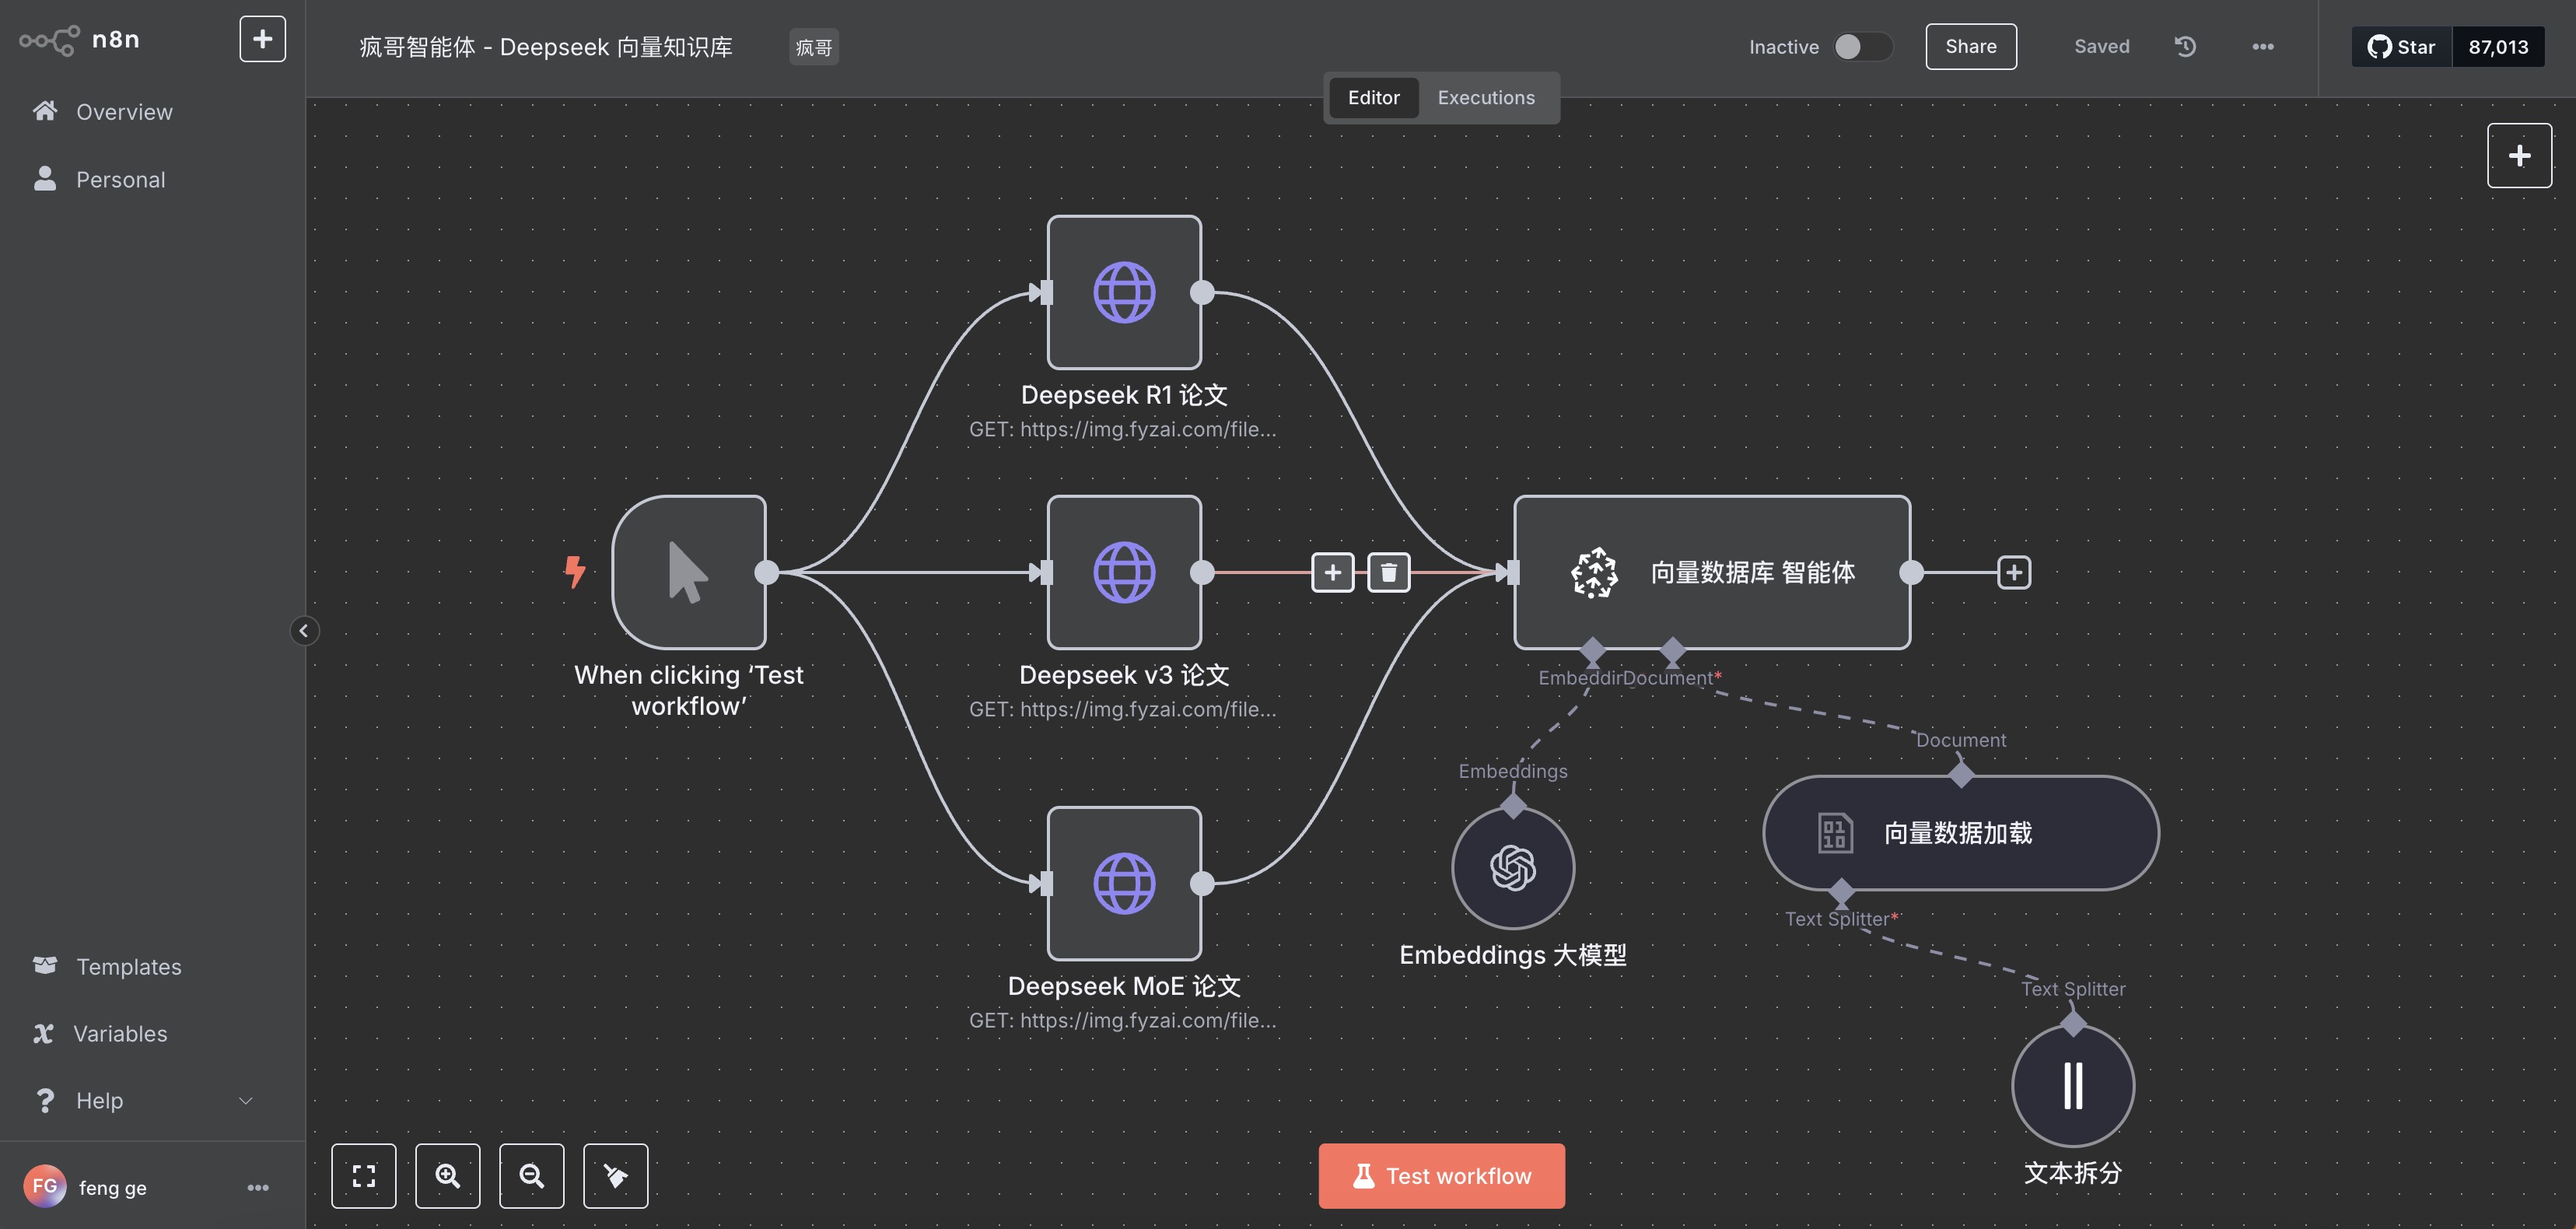Select the 向量数据加载 node
The width and height of the screenshot is (2576, 1229).
pos(1960,833)
